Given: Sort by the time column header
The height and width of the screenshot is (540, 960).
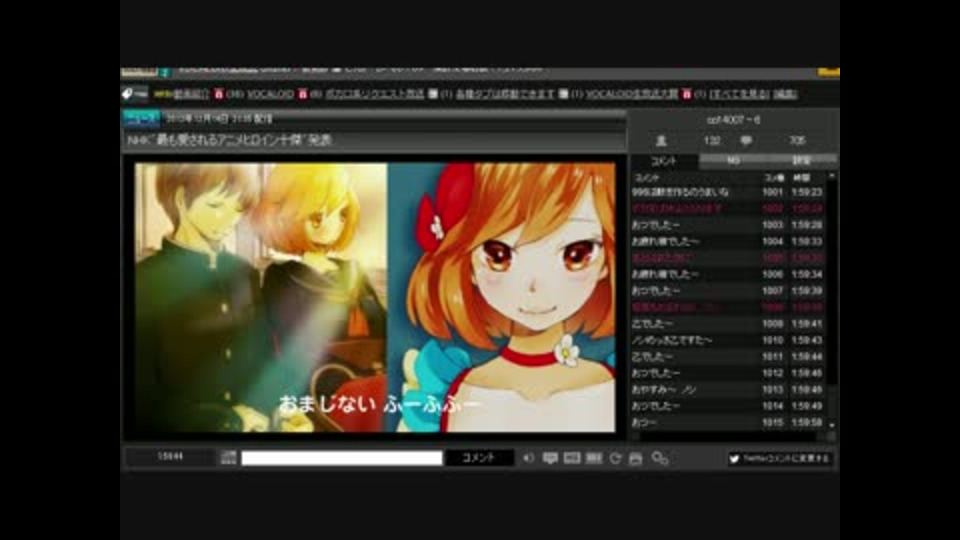Looking at the screenshot, I should (801, 178).
